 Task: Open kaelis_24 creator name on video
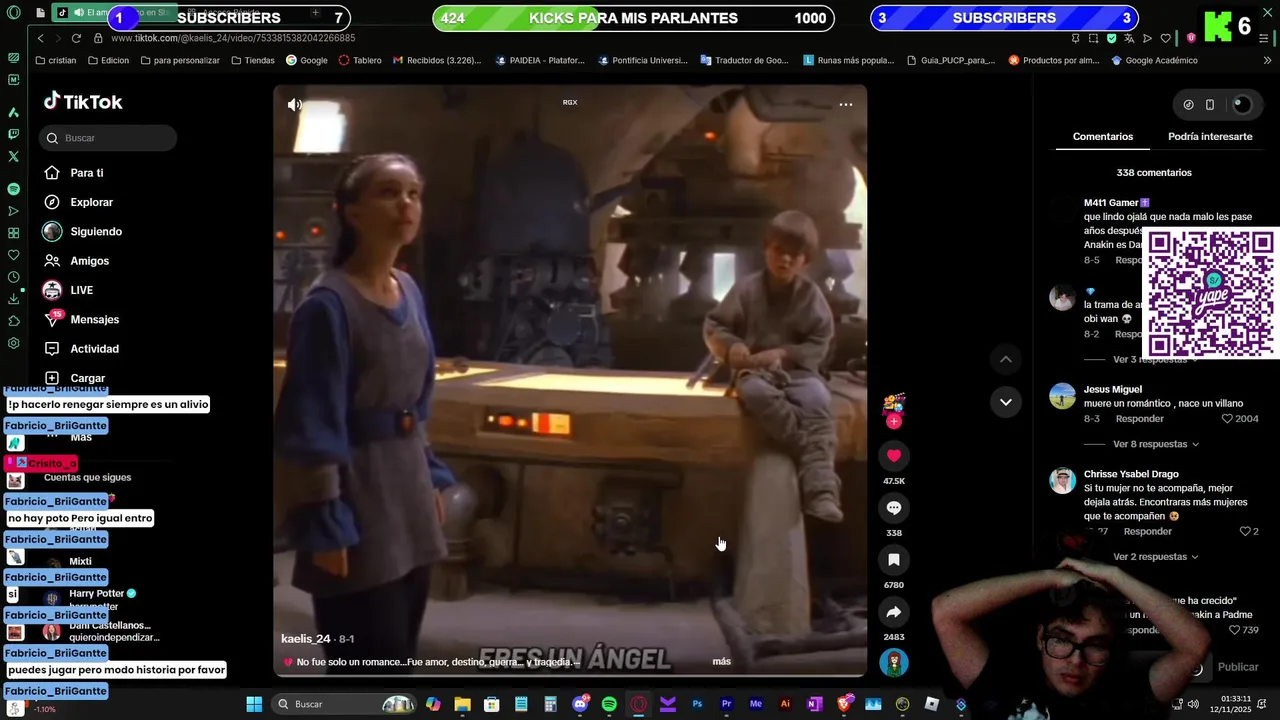click(305, 639)
